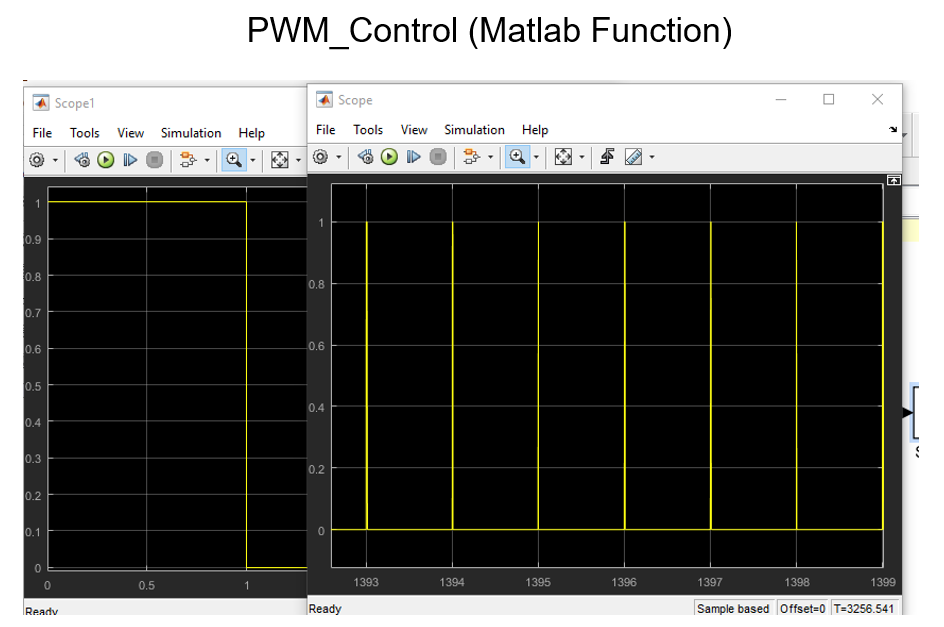Open Tools menu in Scope window
This screenshot has width=944, height=627.
pos(368,130)
